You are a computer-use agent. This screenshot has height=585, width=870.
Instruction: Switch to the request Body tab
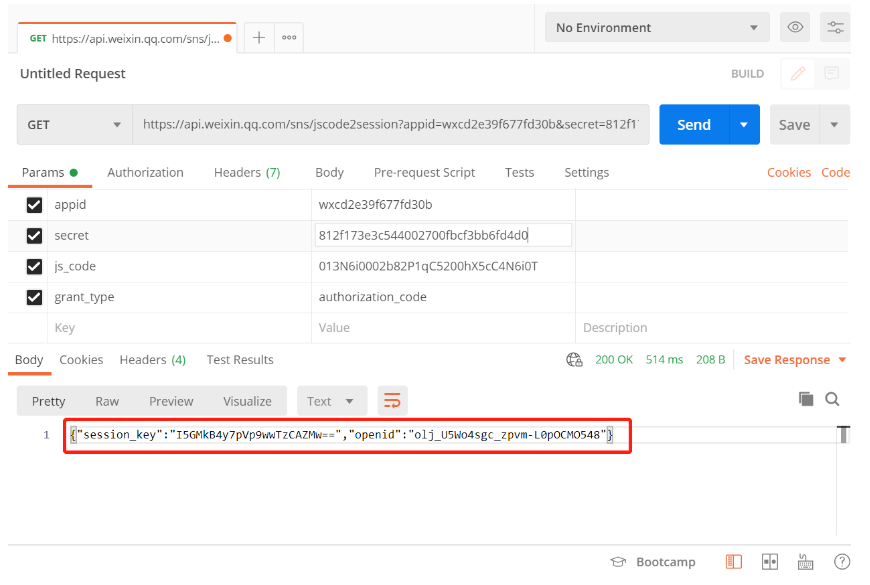coord(330,173)
